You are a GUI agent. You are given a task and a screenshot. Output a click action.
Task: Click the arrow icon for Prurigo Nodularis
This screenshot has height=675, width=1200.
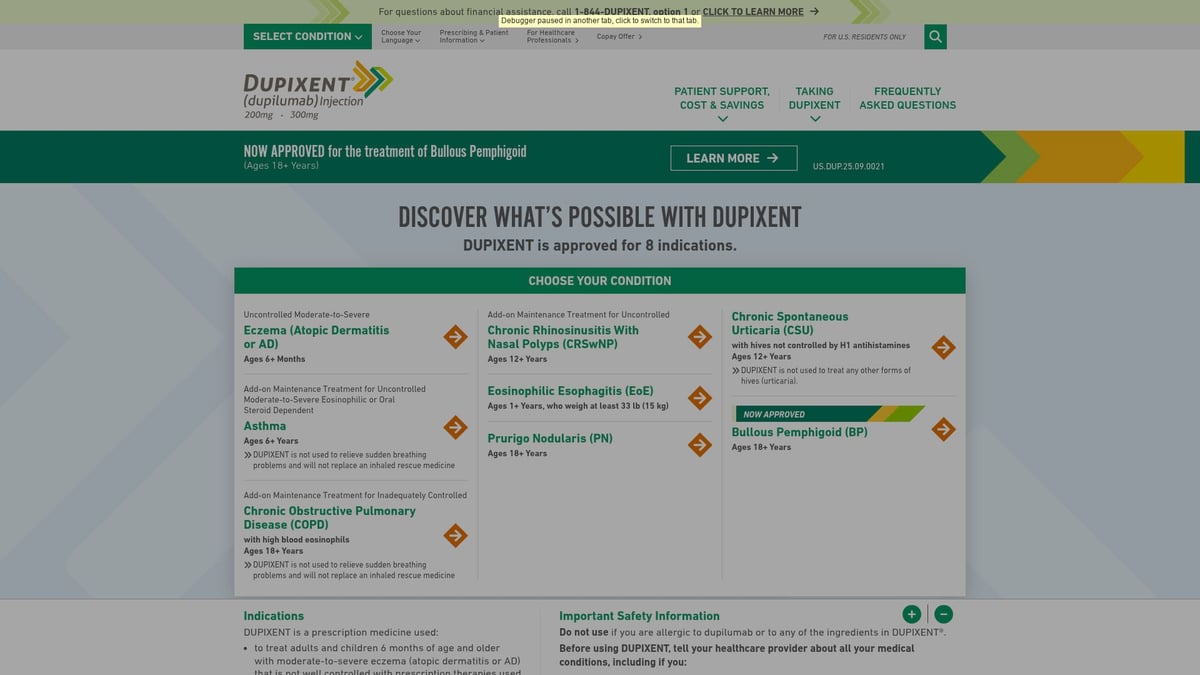click(x=700, y=444)
